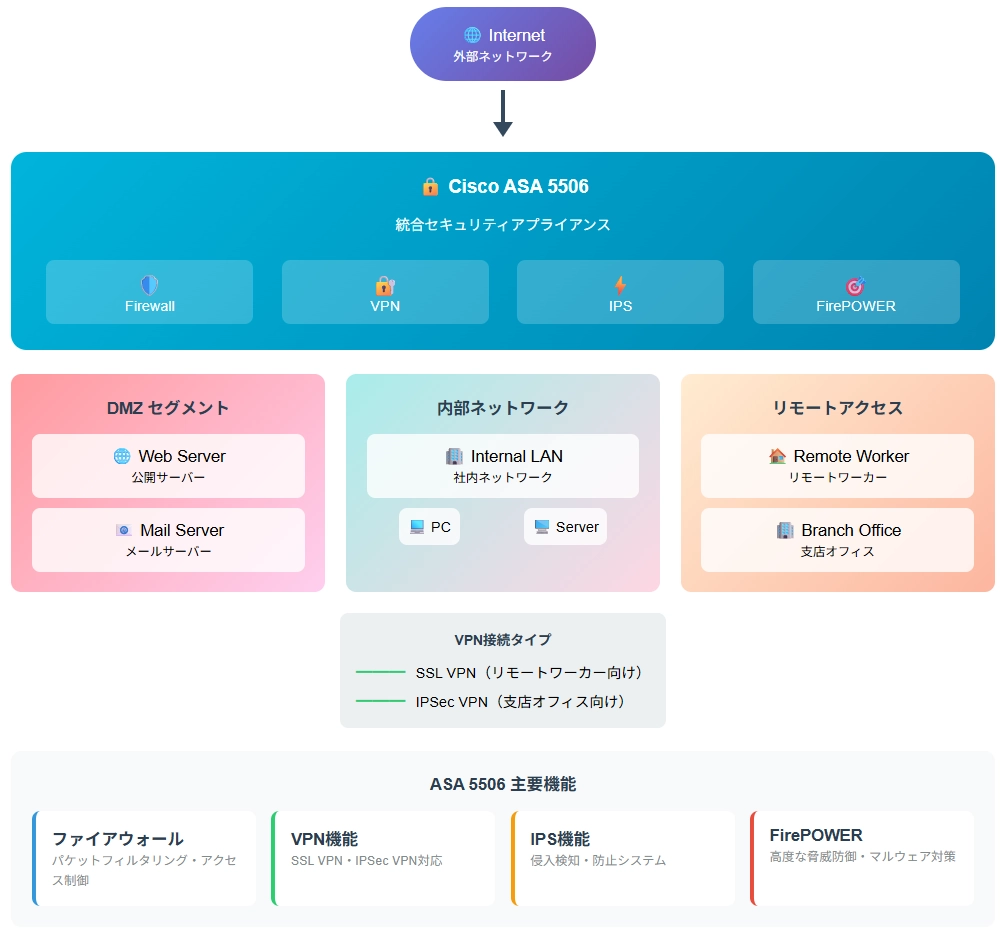Click the computer icon beside PC
The width and height of the screenshot is (1005, 936).
coord(417,527)
